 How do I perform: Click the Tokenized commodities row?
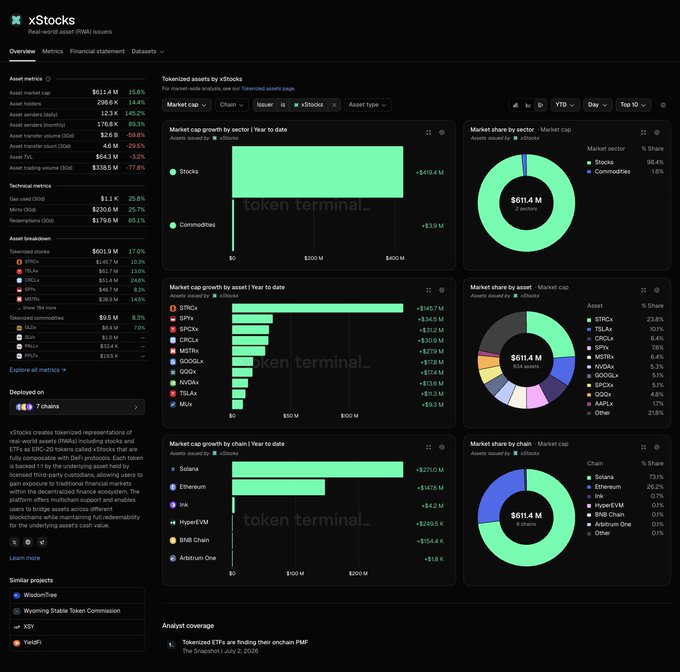tap(77, 318)
